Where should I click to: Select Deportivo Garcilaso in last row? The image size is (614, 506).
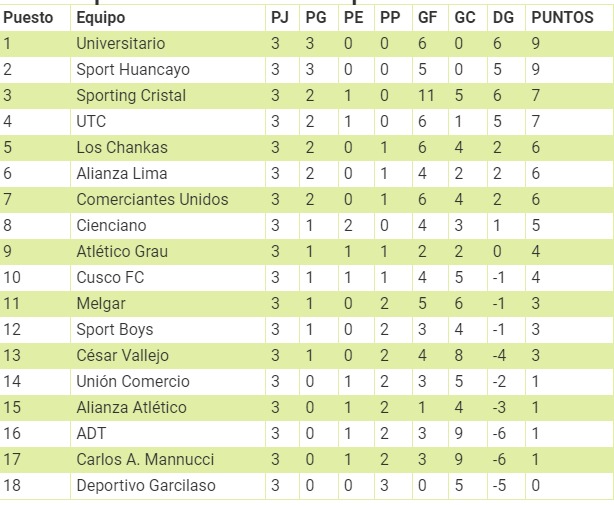coord(146,486)
